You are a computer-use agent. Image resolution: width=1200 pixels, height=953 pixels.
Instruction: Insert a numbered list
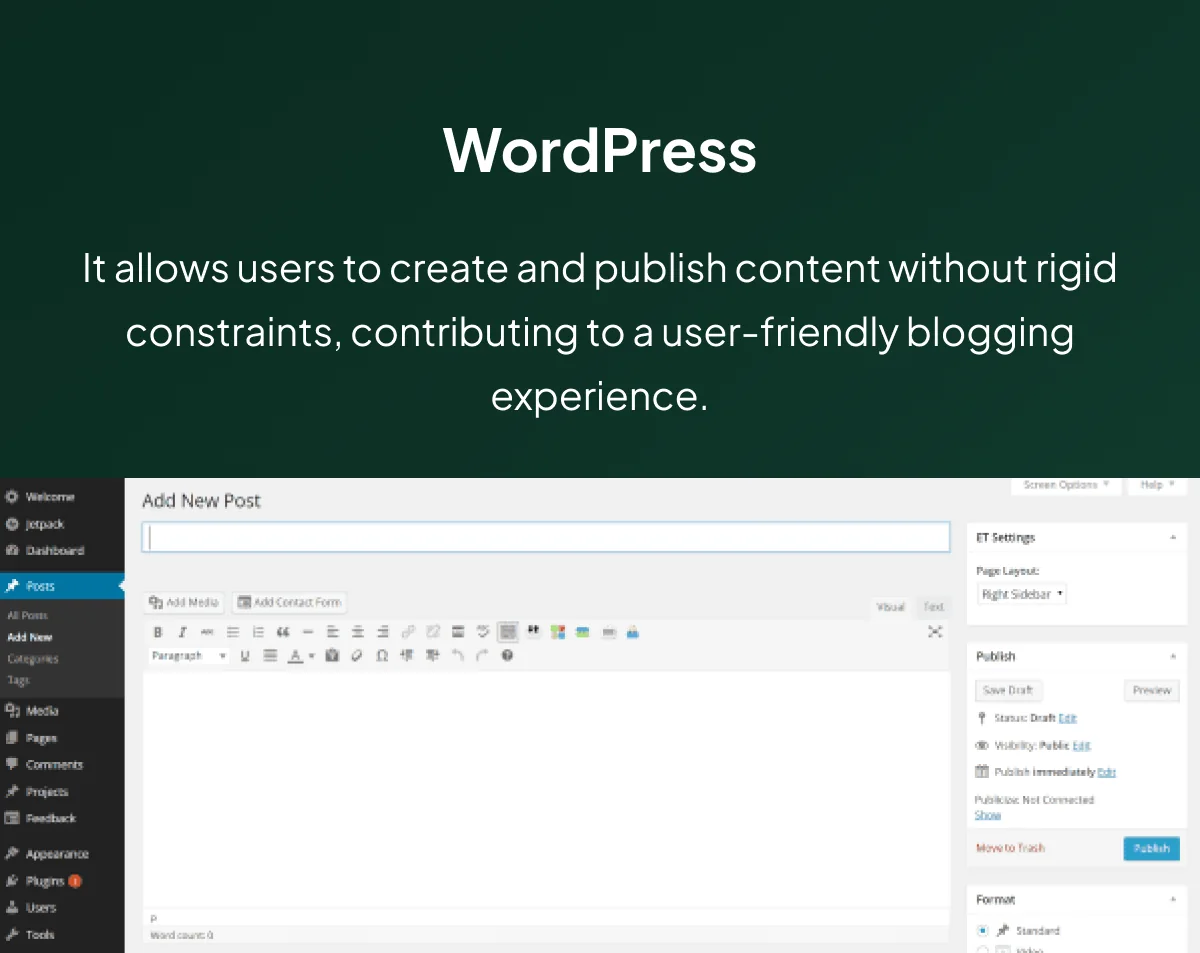click(258, 632)
